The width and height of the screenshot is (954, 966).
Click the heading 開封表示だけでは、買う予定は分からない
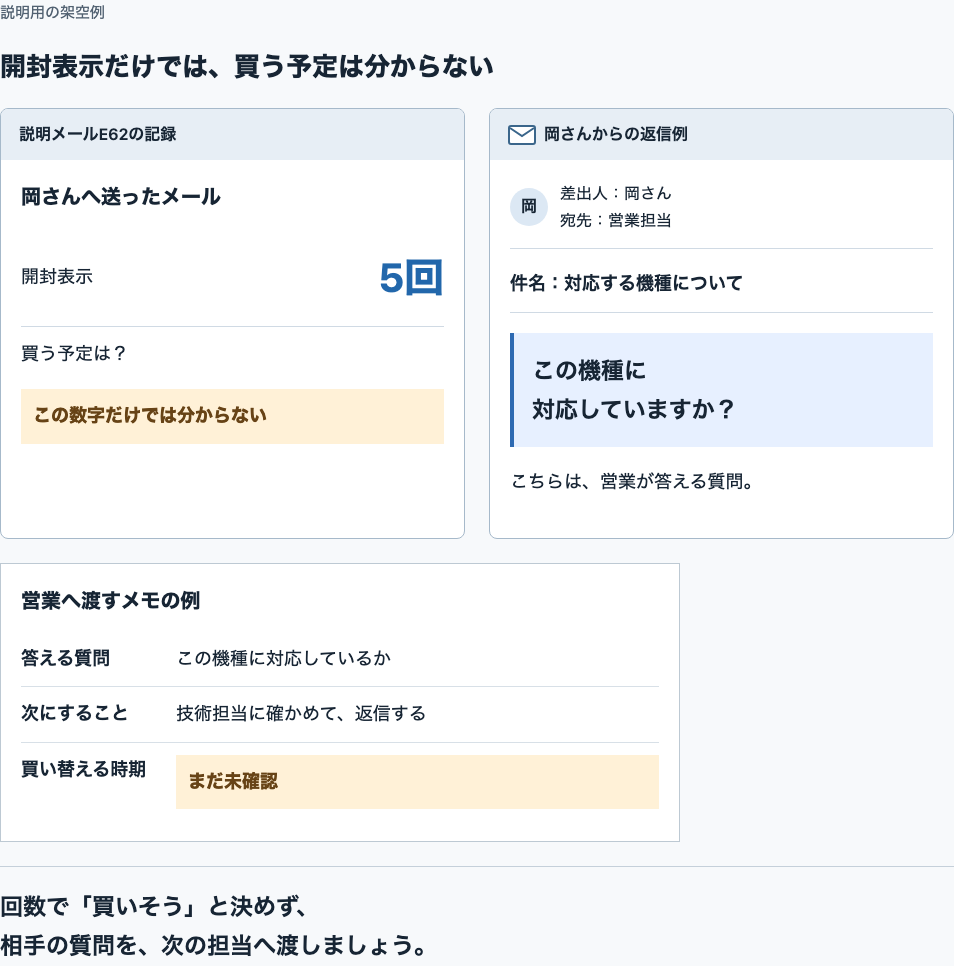[247, 66]
